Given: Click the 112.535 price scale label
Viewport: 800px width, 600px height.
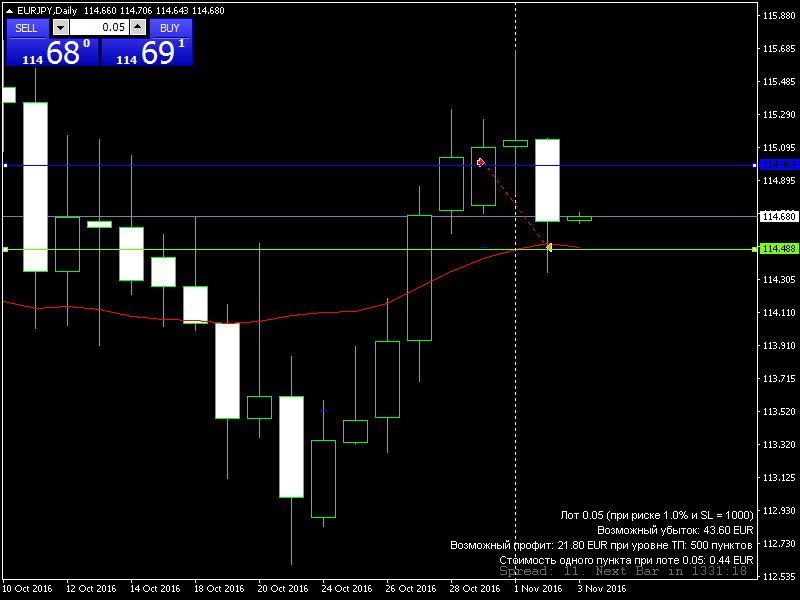Looking at the screenshot, I should 779,577.
